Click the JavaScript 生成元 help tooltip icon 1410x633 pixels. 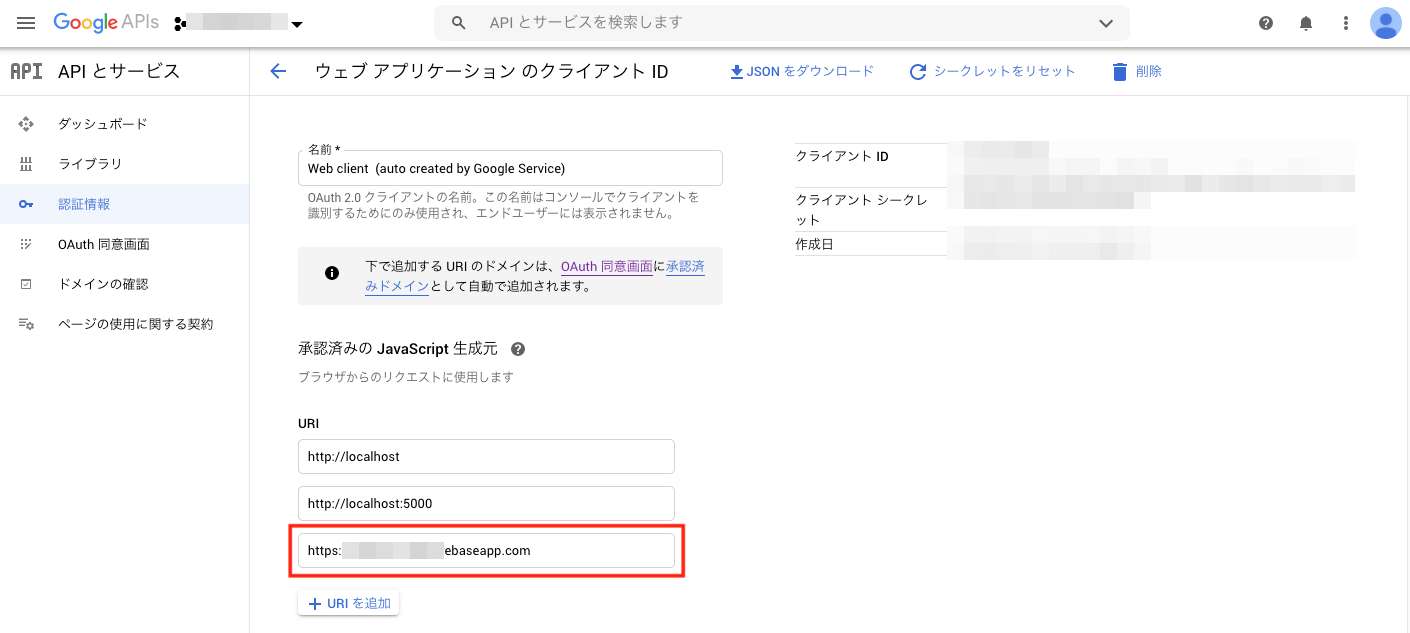pyautogui.click(x=517, y=348)
